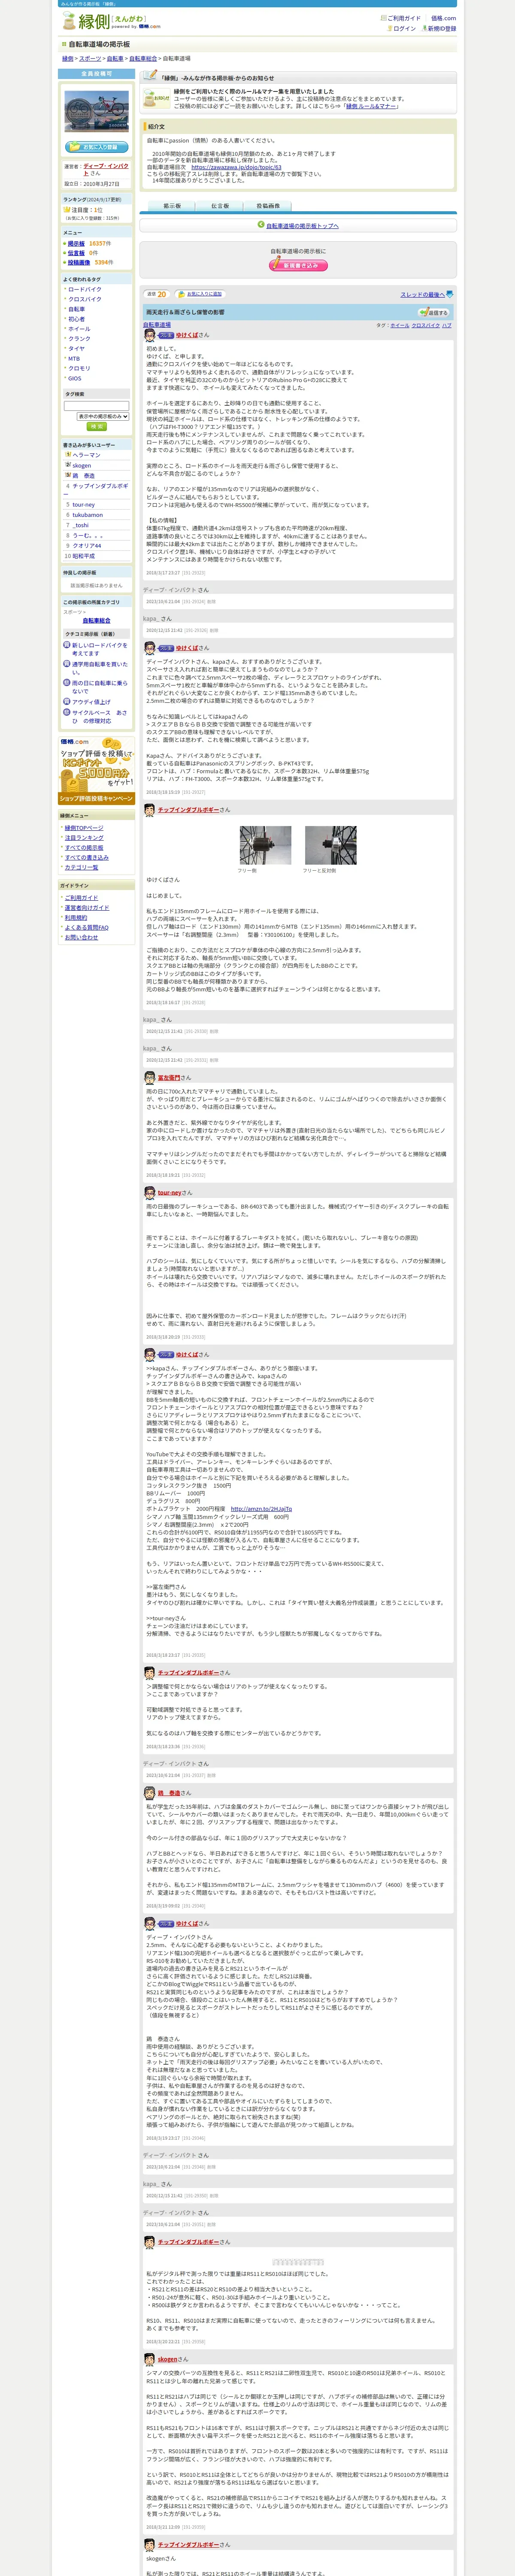The image size is (515, 2576).
Task: Open user ヘラーマン in ranking list
Action: 87,455
